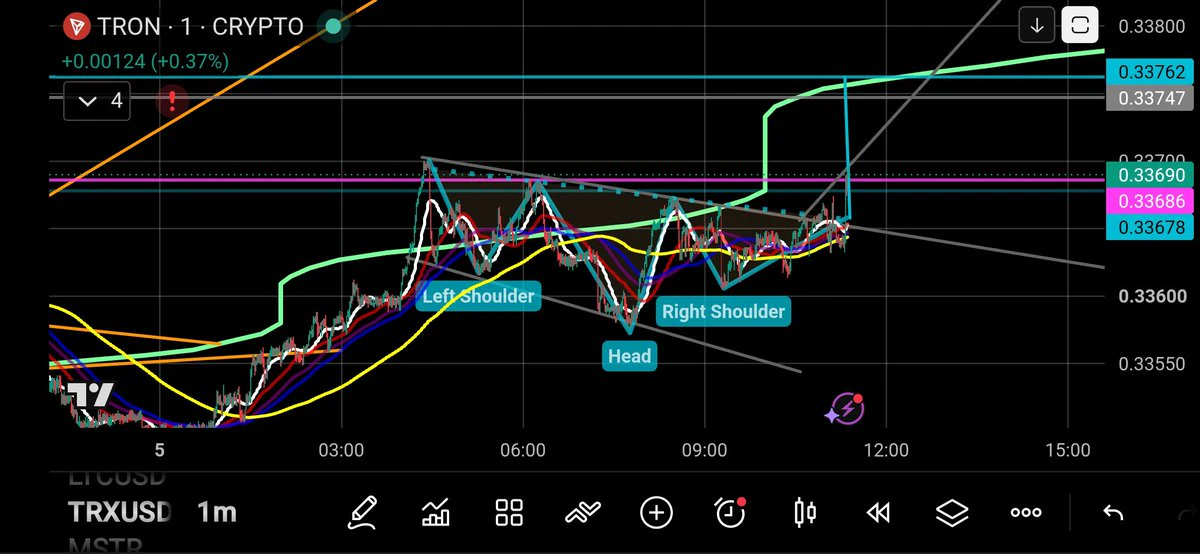This screenshot has width=1200, height=554.
Task: Expand the indicator legend showing 4
Action: point(96,101)
